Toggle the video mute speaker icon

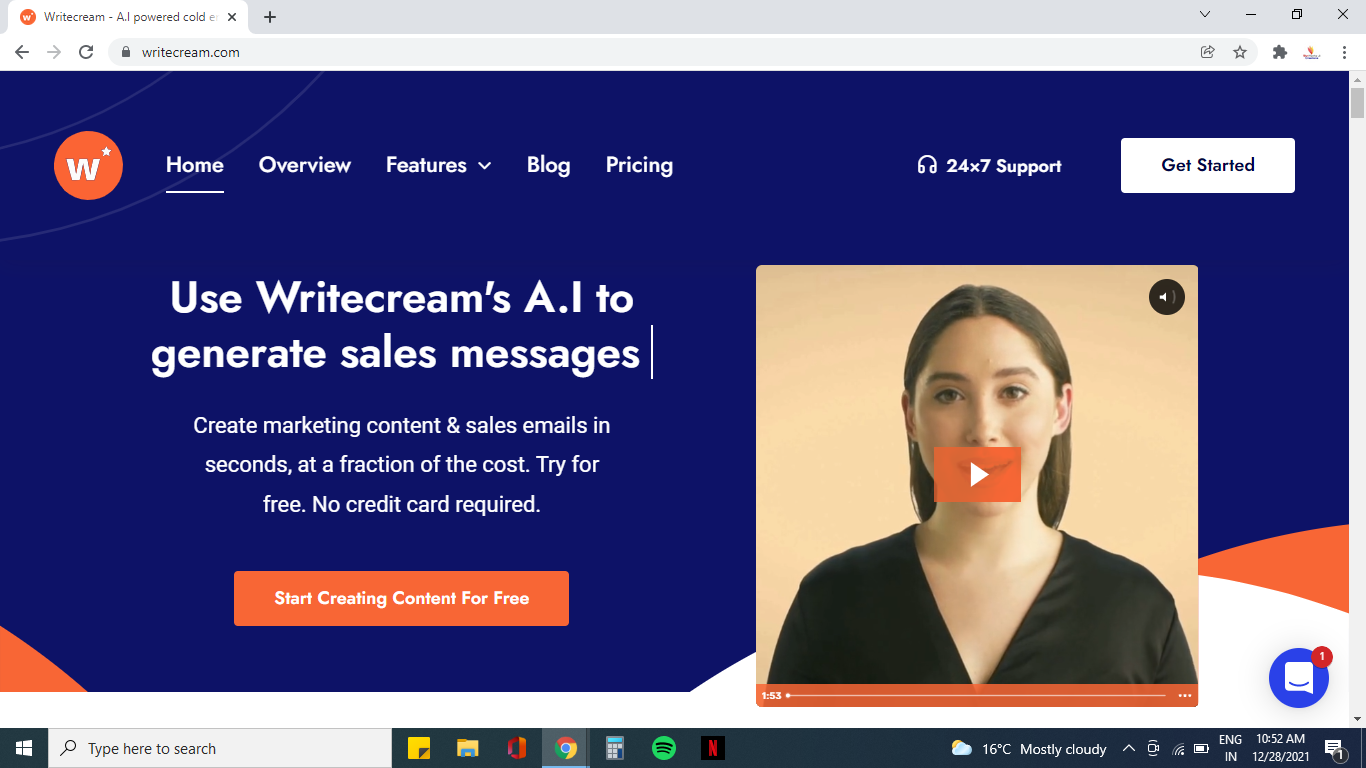1166,297
